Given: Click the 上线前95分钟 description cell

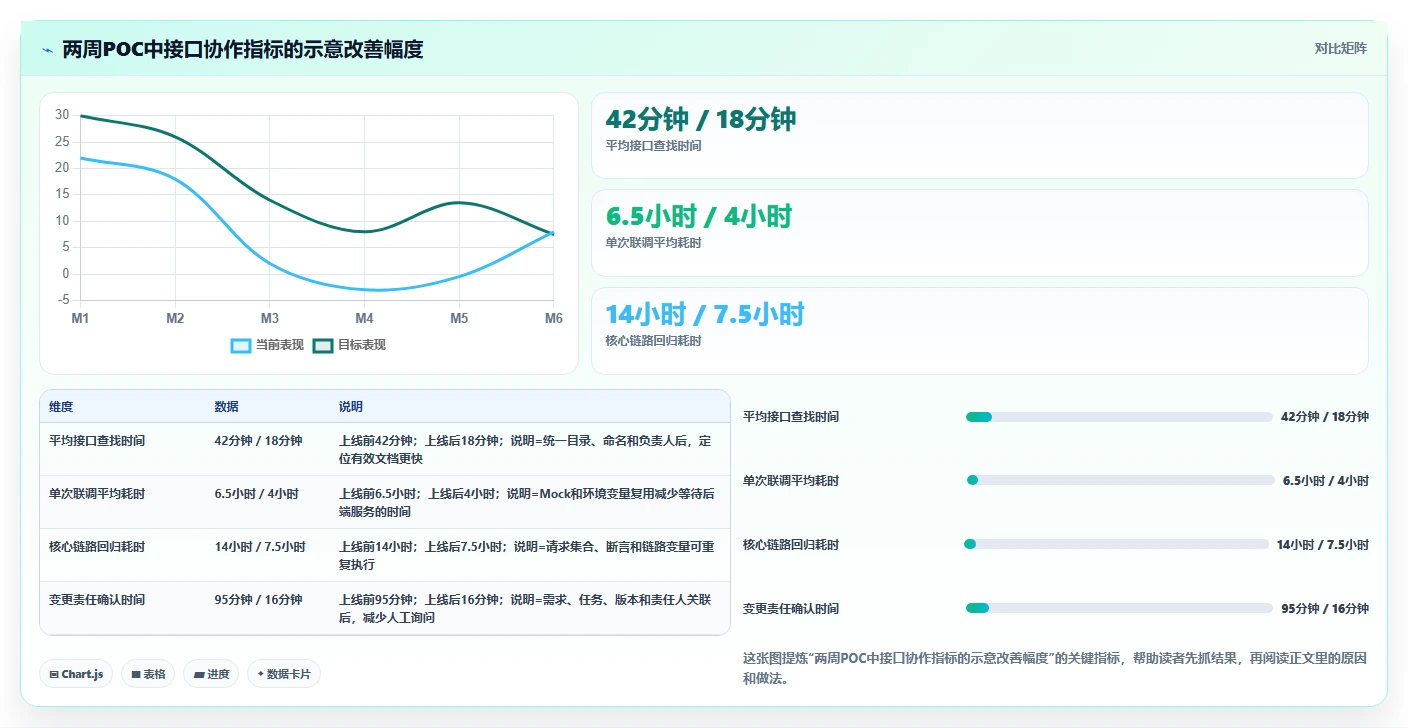Looking at the screenshot, I should click(x=528, y=609).
